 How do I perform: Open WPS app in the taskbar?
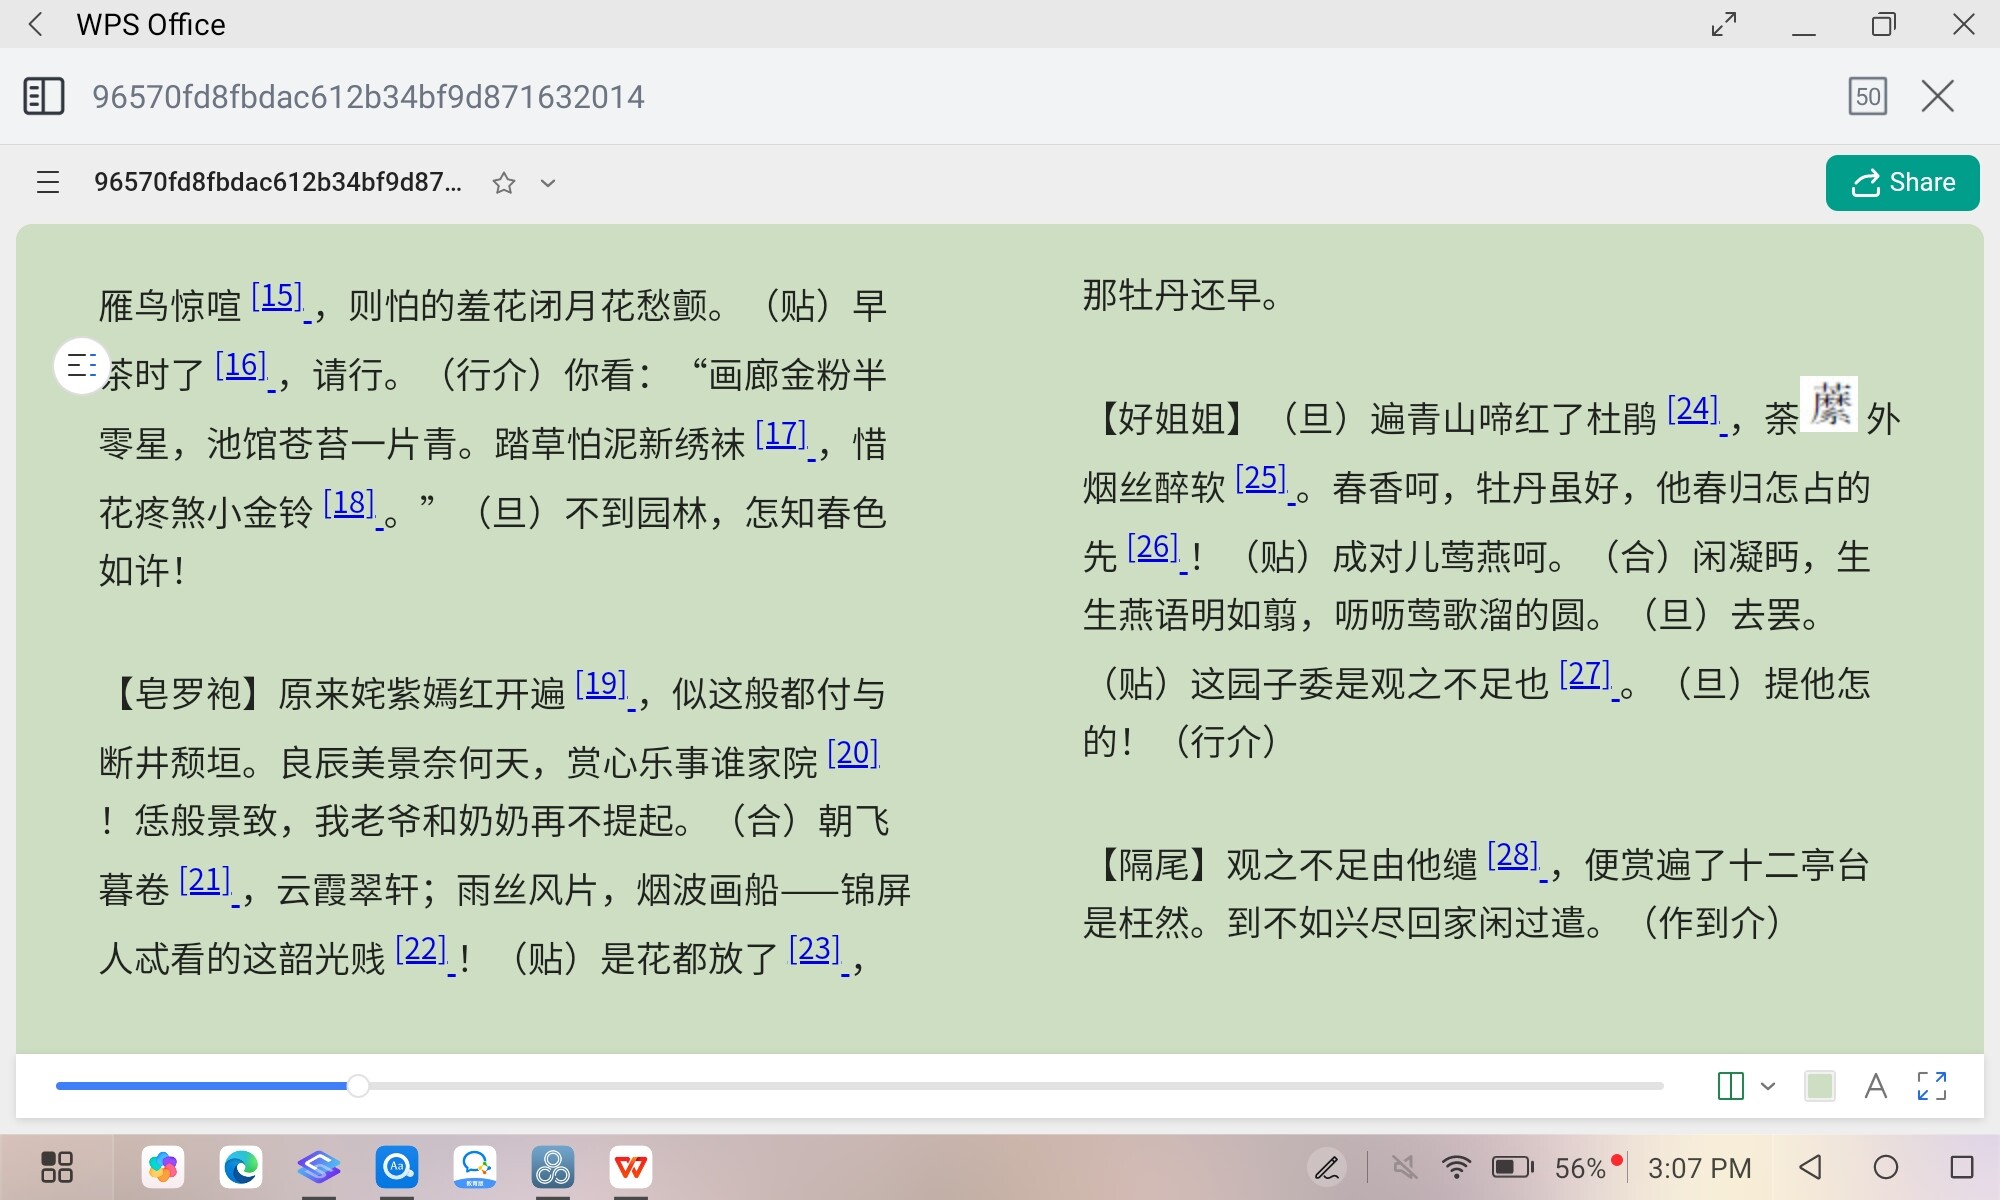pos(631,1167)
